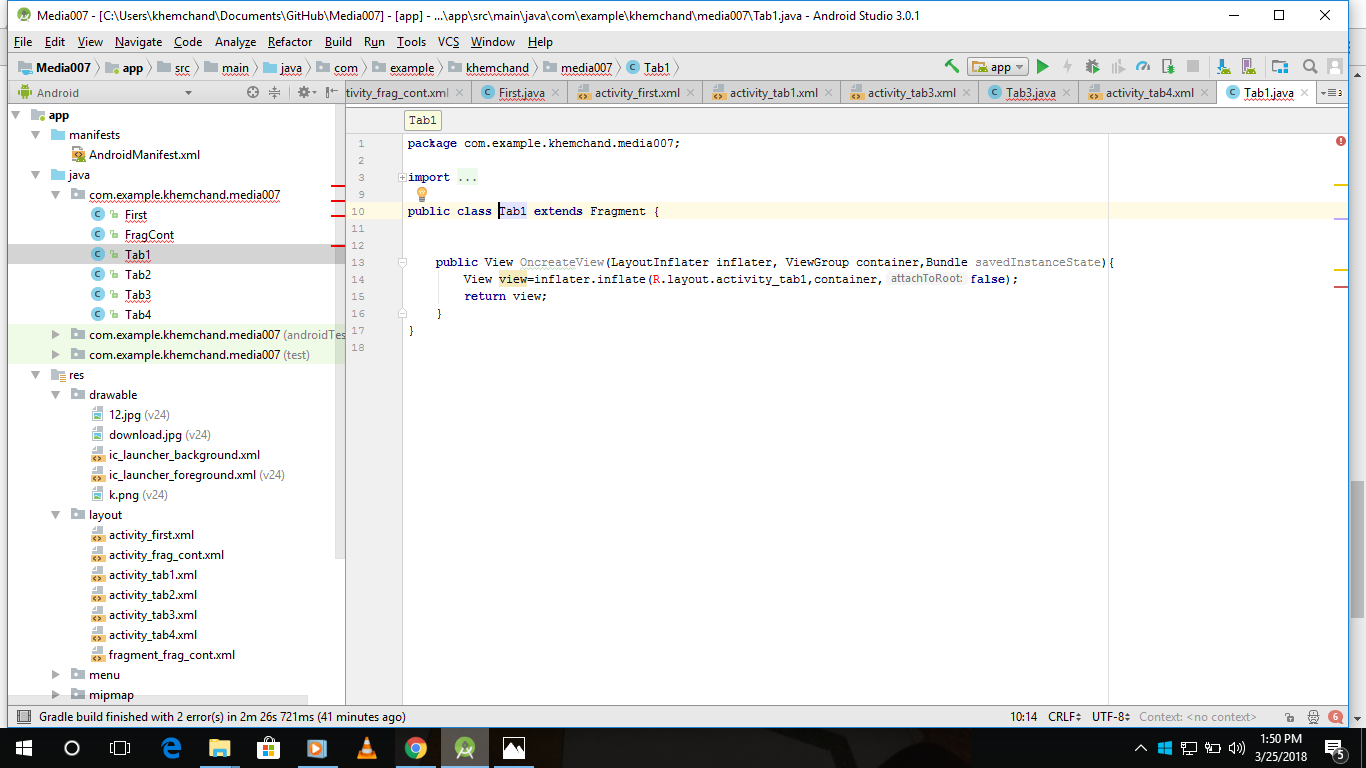Click Collapse All icon in project panel
1366x768 pixels.
[274, 92]
